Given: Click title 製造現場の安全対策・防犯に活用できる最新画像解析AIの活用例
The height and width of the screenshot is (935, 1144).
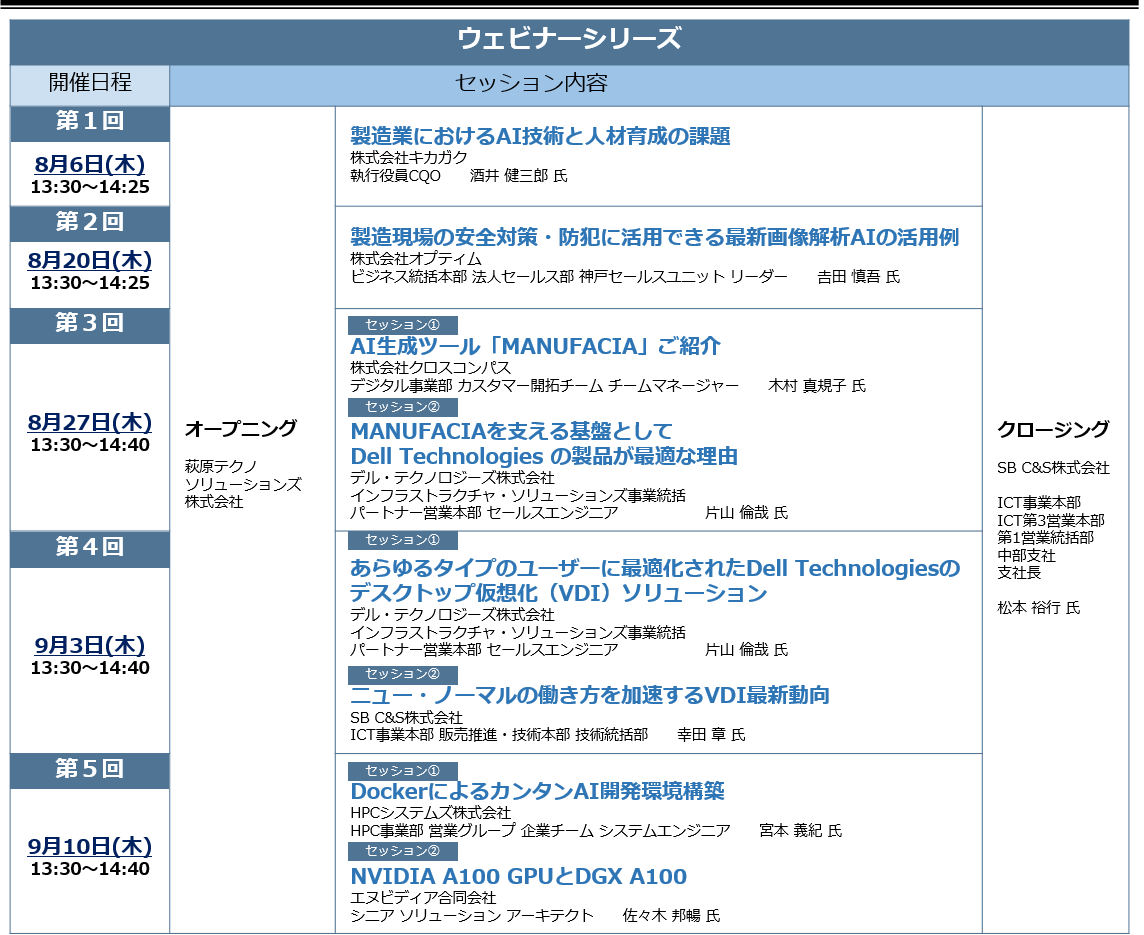Looking at the screenshot, I should 654,237.
